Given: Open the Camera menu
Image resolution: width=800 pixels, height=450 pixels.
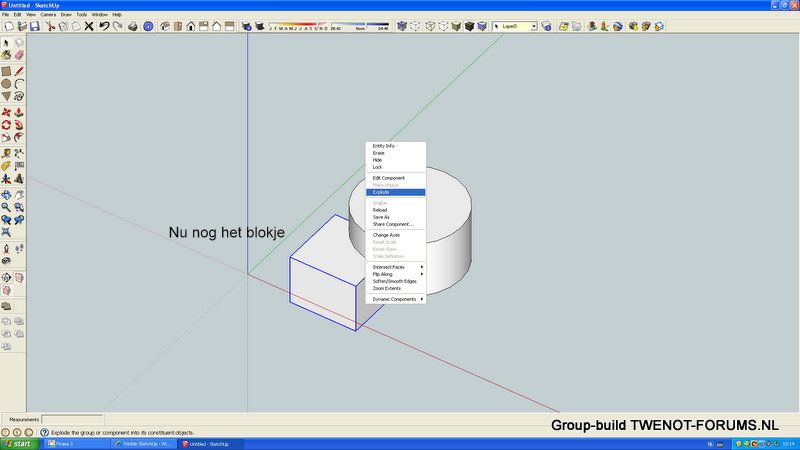Looking at the screenshot, I should pyautogui.click(x=48, y=15).
